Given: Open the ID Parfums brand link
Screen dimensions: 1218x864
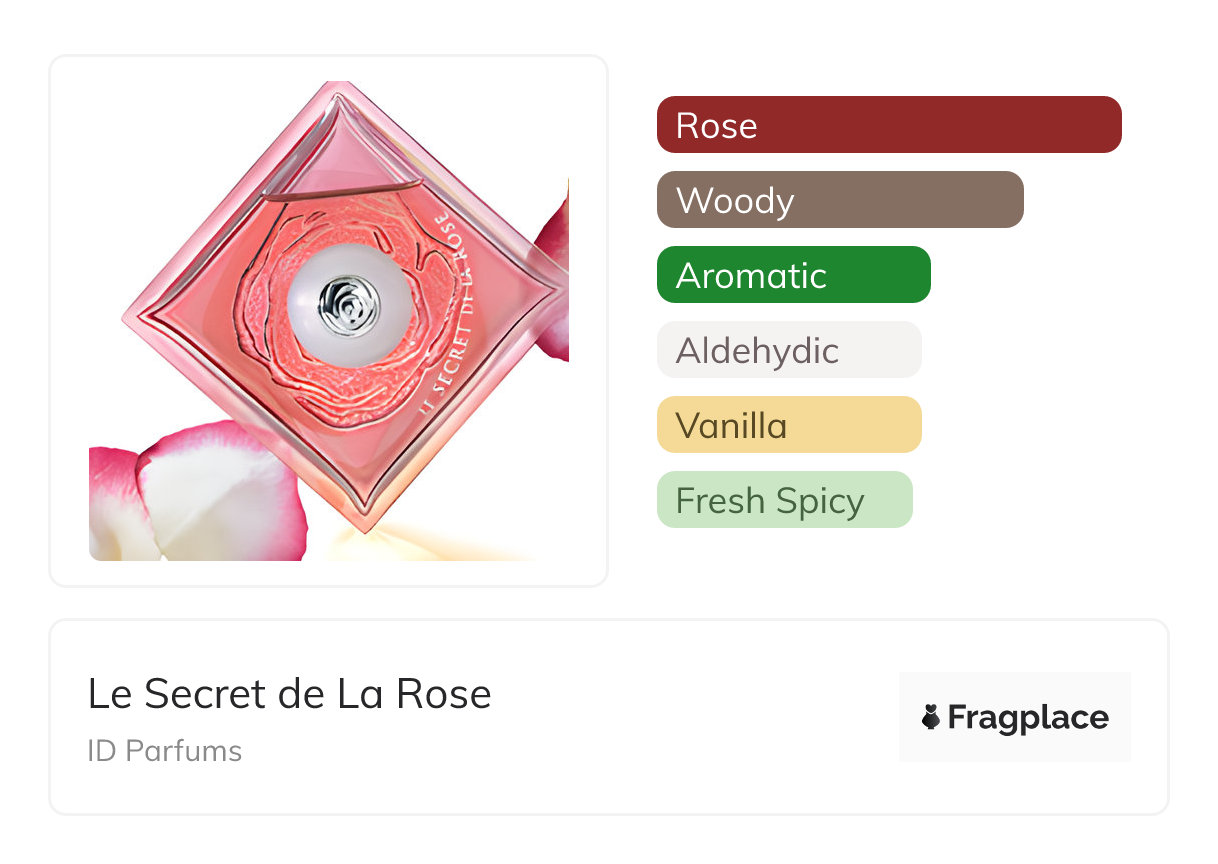Looking at the screenshot, I should click(164, 751).
